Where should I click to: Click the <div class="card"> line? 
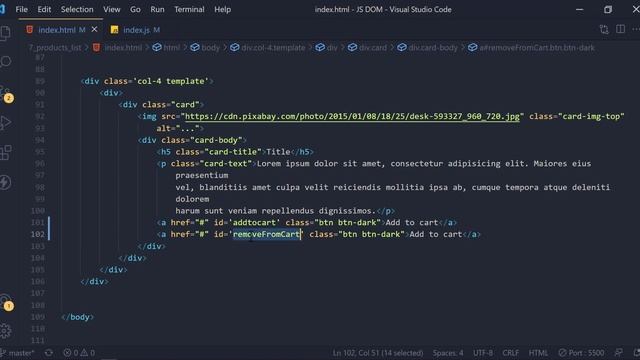pyautogui.click(x=161, y=105)
